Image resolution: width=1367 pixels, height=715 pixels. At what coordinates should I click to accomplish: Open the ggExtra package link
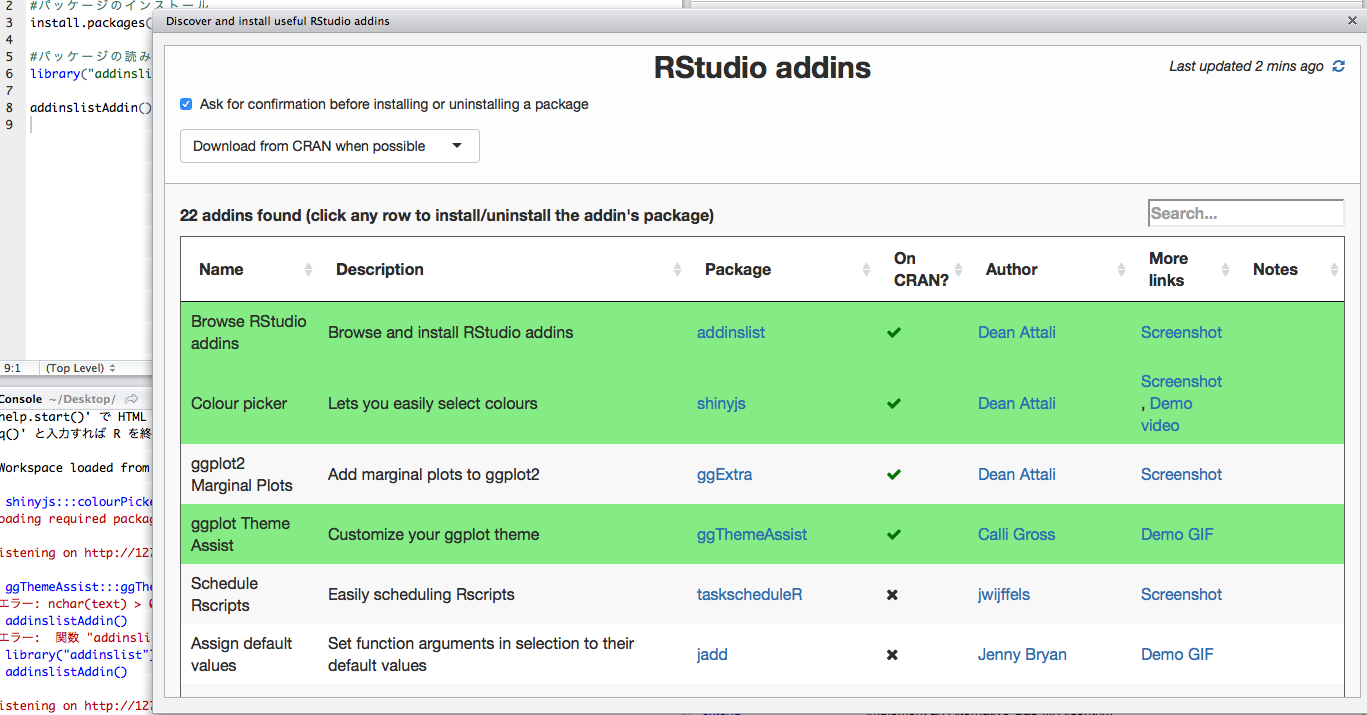point(724,474)
